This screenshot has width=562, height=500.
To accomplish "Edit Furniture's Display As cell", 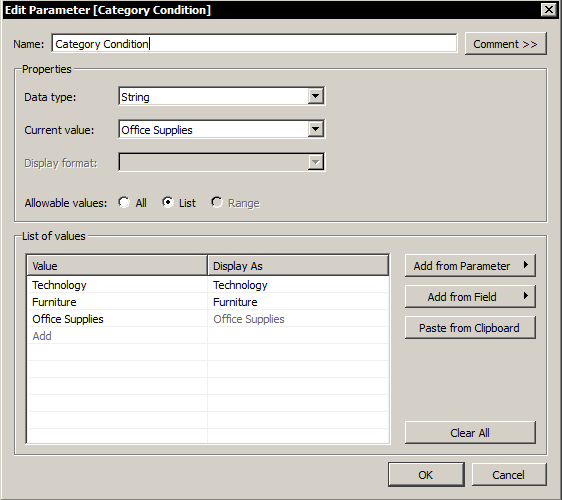I will pyautogui.click(x=298, y=302).
